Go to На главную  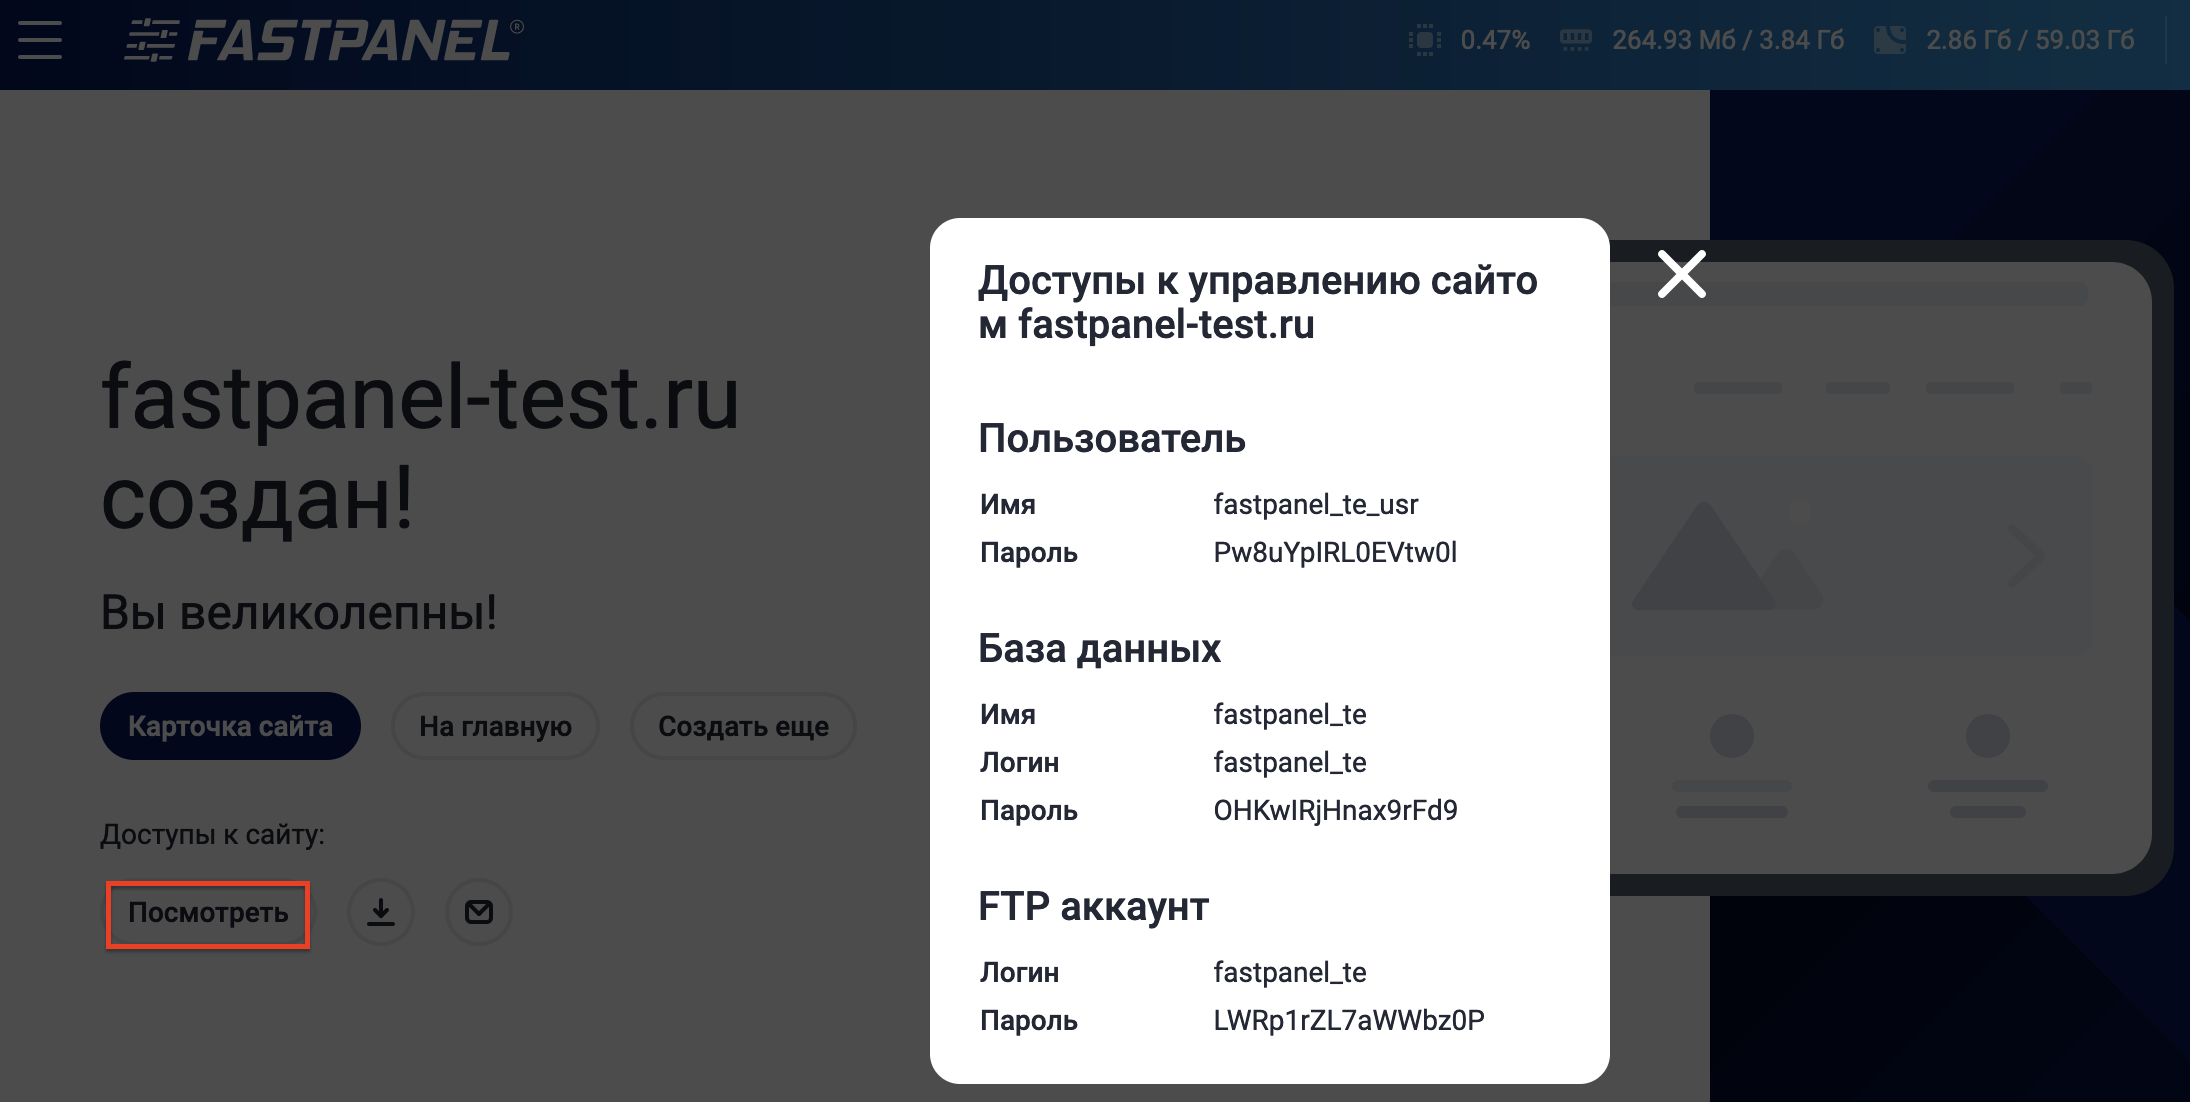495,726
